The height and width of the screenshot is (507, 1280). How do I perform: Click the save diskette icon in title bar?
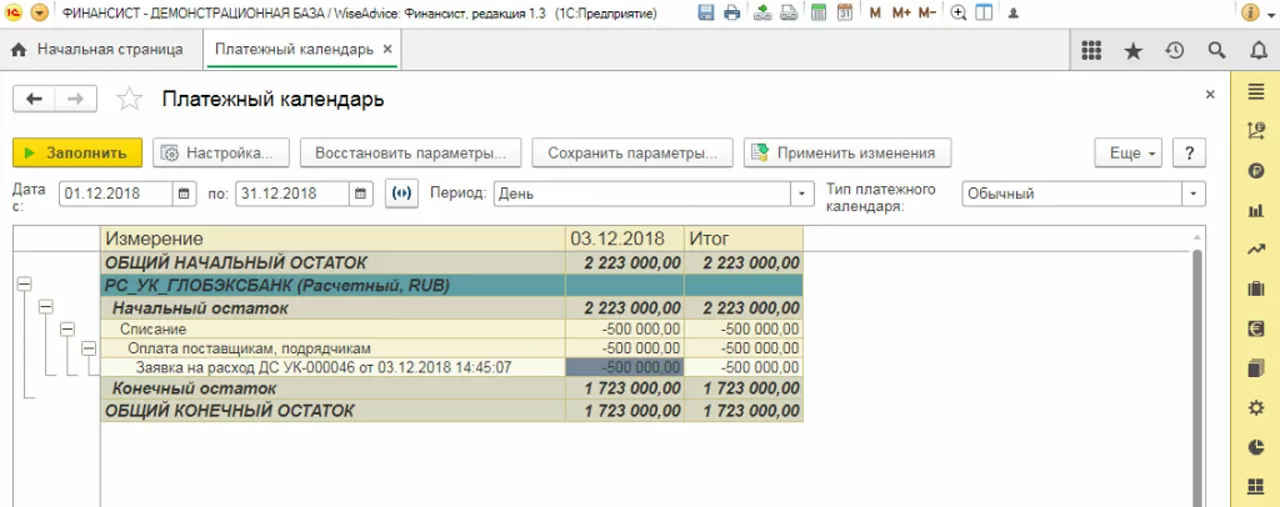(x=706, y=14)
